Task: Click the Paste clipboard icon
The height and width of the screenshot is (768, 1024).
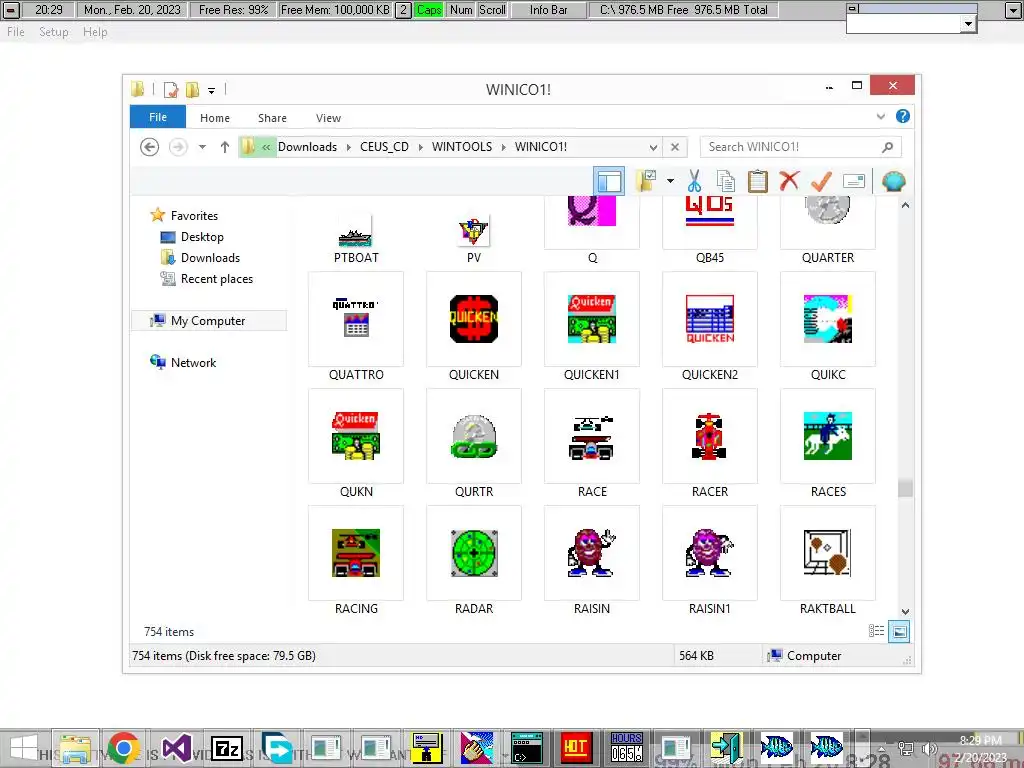Action: tap(758, 181)
